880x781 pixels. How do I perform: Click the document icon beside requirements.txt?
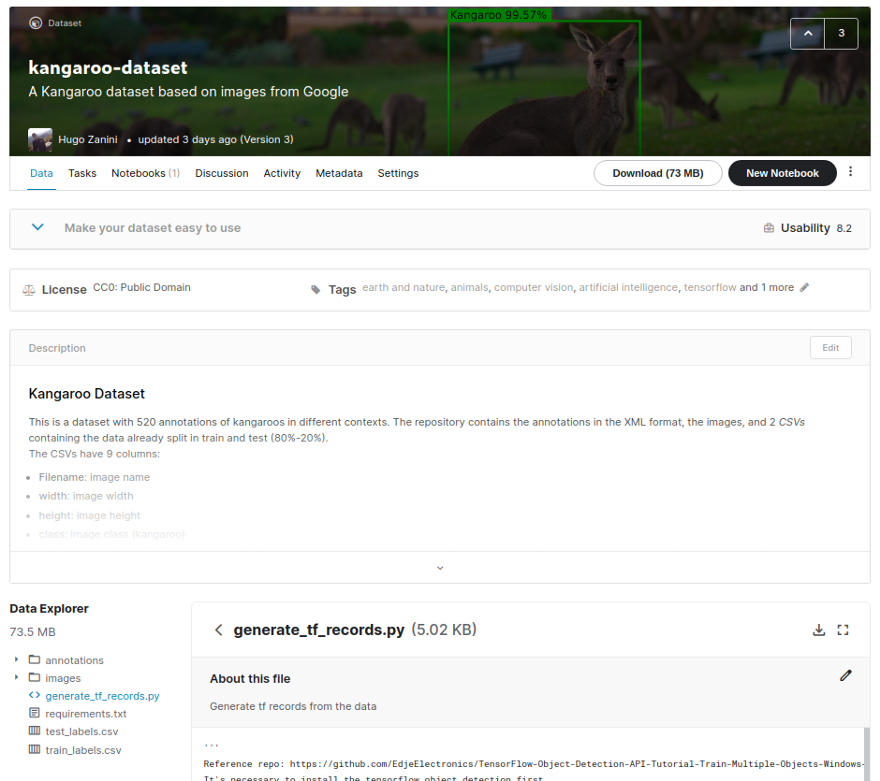click(x=34, y=713)
